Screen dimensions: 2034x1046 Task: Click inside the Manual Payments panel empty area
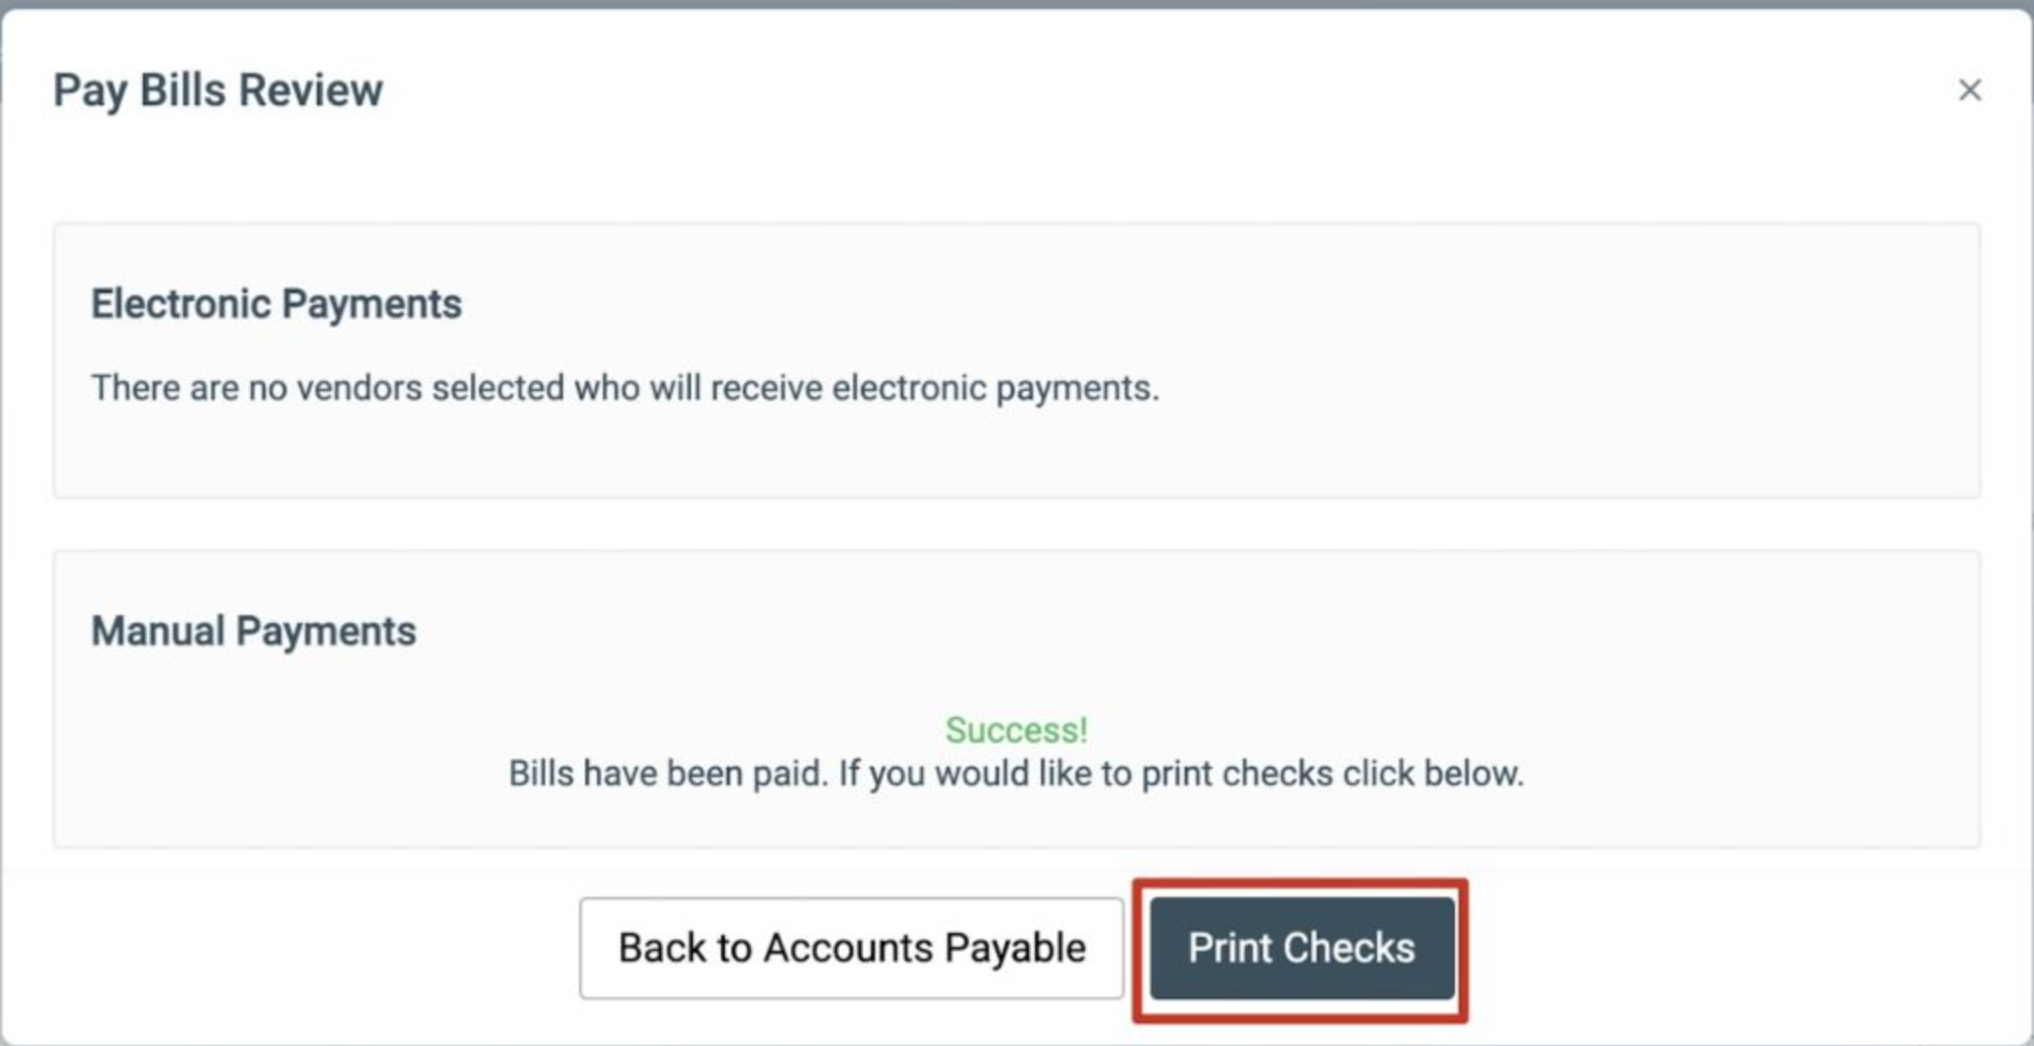click(1500, 640)
